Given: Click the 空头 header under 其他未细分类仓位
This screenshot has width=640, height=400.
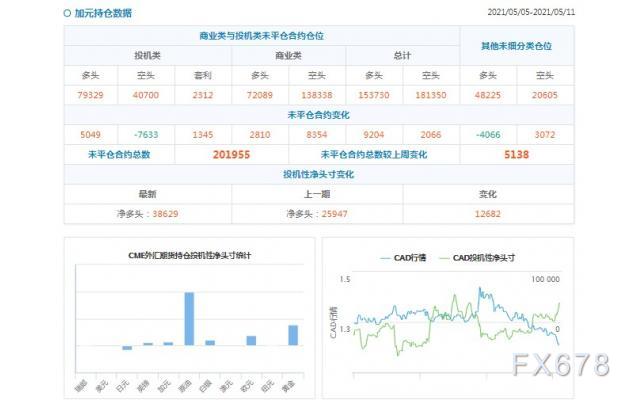Looking at the screenshot, I should click(545, 76).
